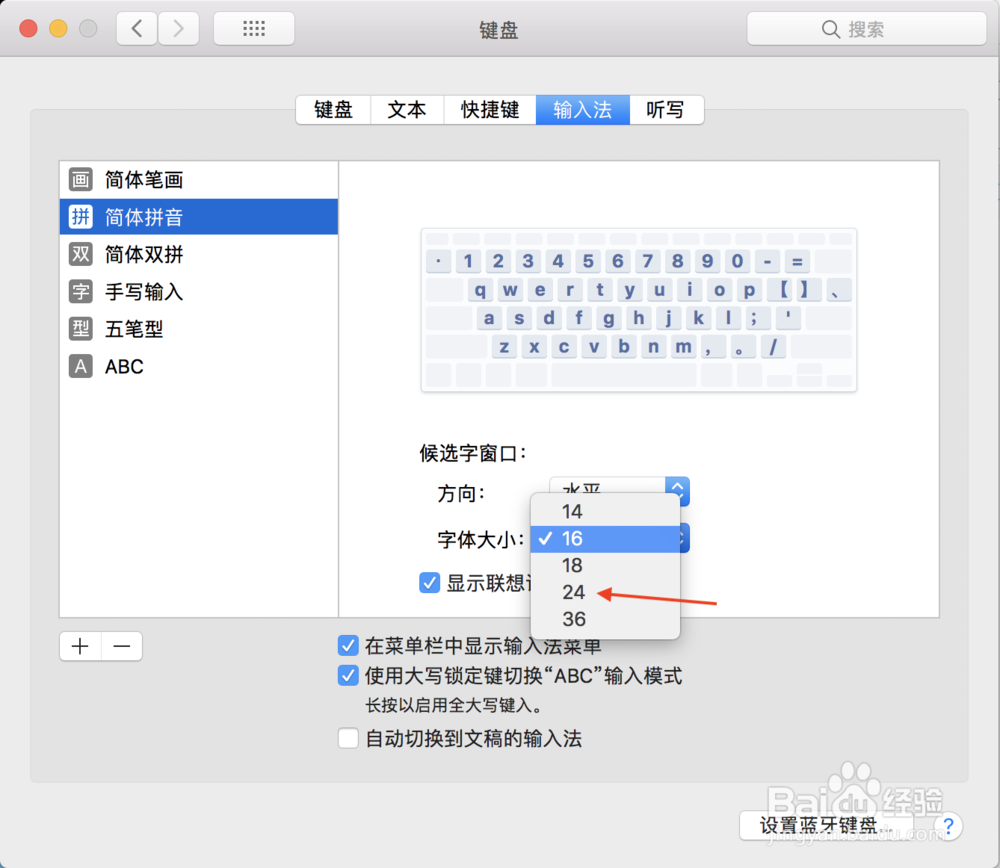Viewport: 1000px width, 868px height.
Task: Click the search field
Action: coord(866,29)
